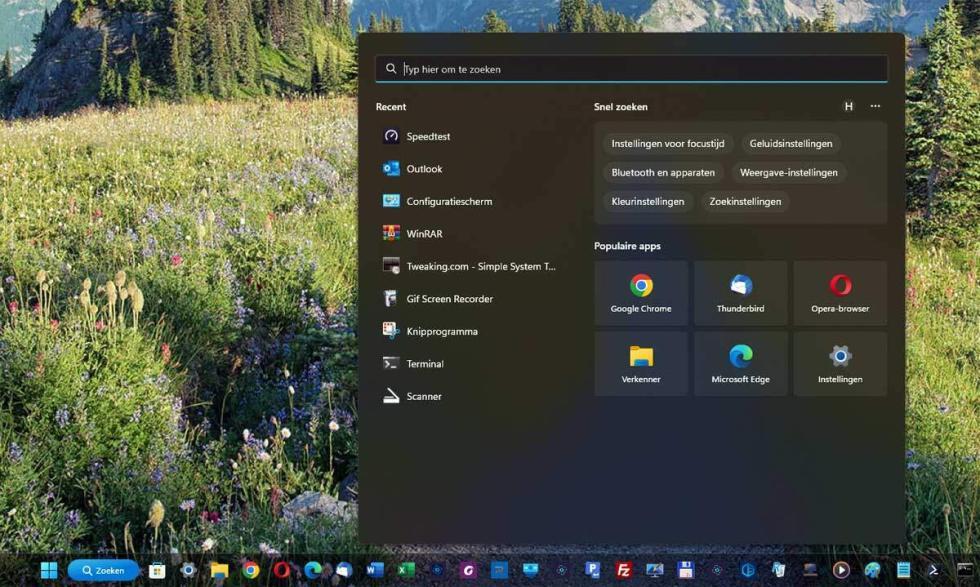Launch Instellingen from Populaire apps
This screenshot has width=980, height=587.
pos(840,363)
